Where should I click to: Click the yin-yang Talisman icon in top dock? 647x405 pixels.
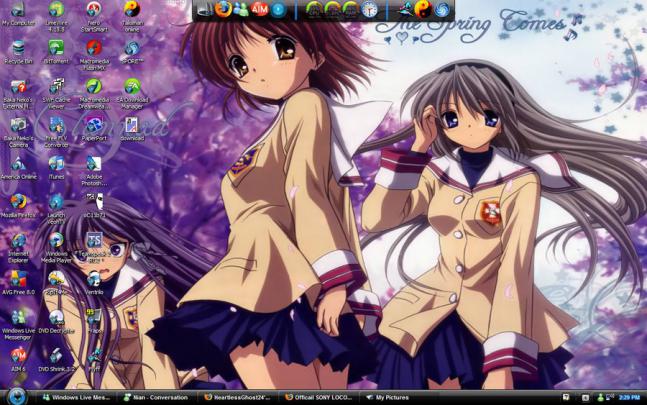tap(423, 9)
